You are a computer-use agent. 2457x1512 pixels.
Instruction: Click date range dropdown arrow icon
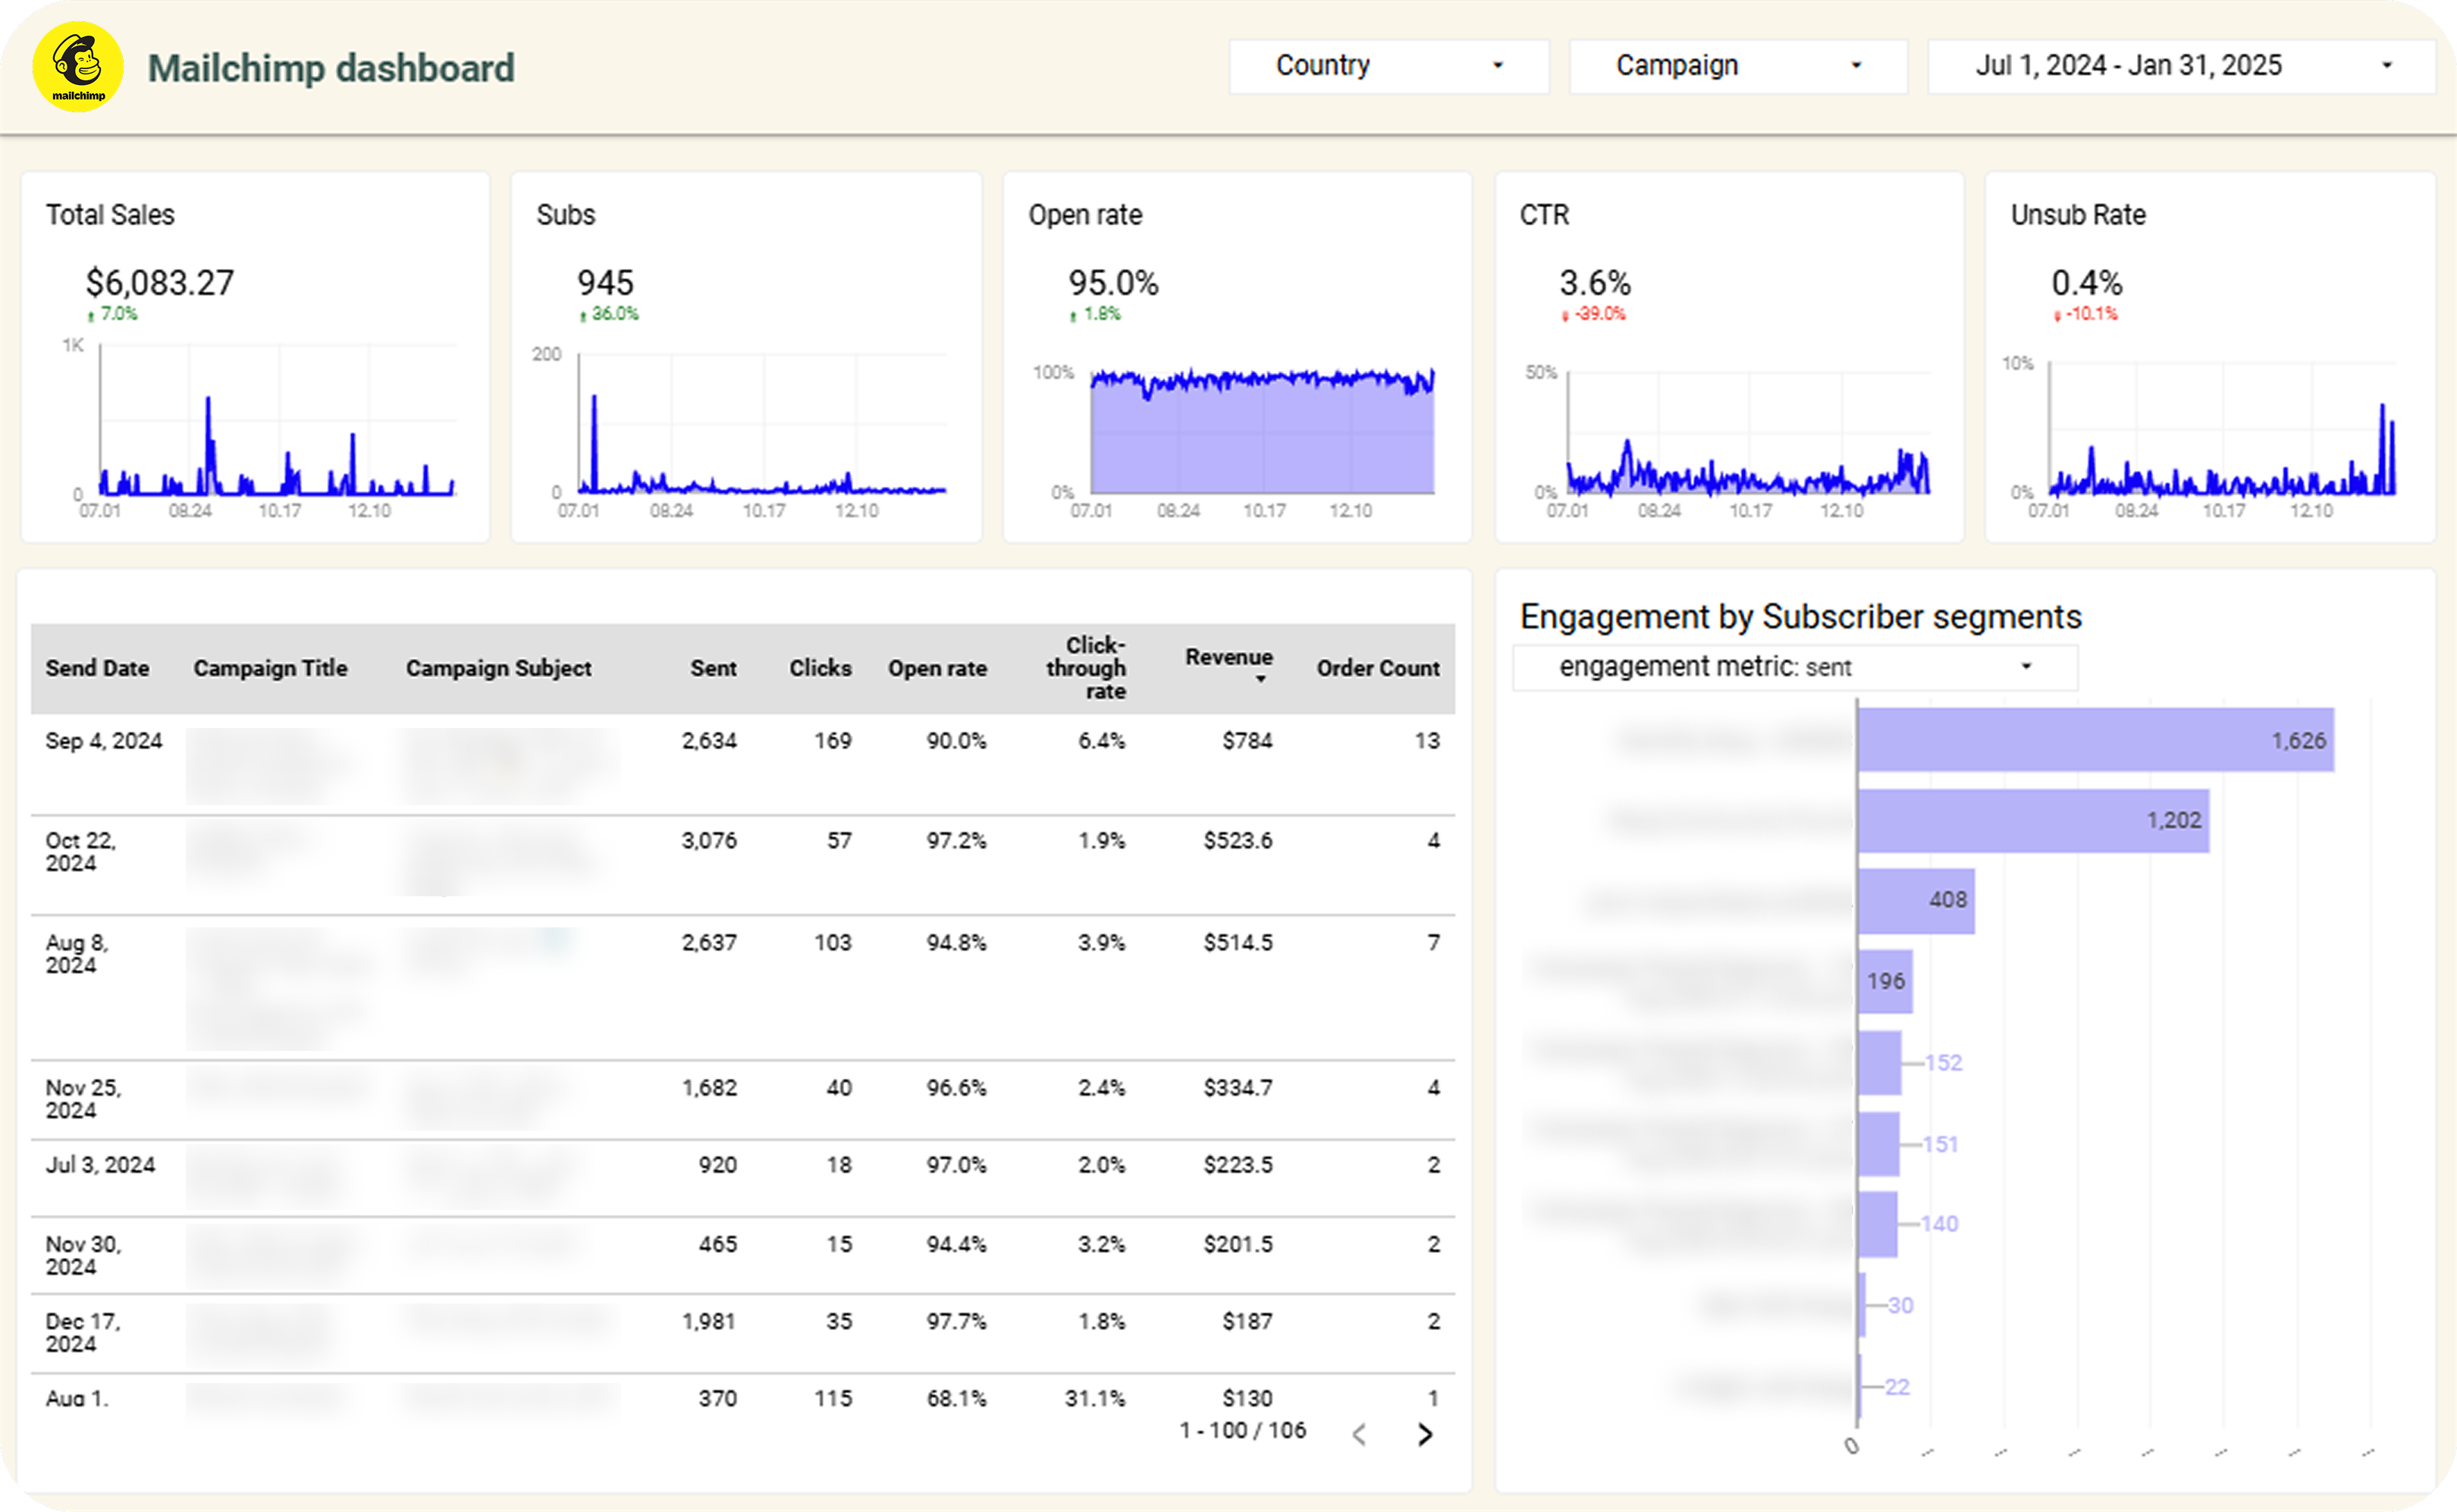2386,66
